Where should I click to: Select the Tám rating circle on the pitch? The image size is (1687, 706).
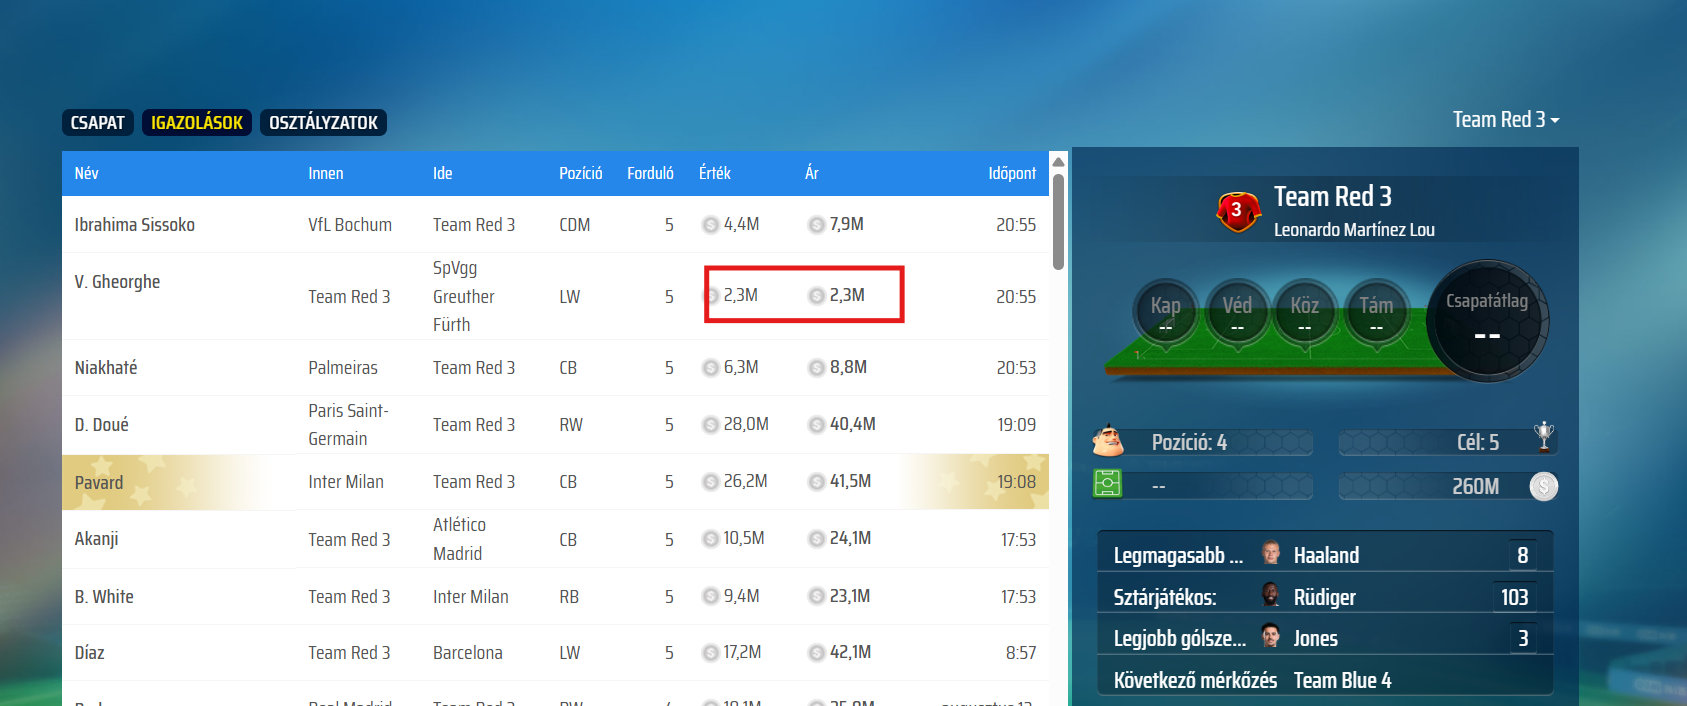[x=1376, y=311]
